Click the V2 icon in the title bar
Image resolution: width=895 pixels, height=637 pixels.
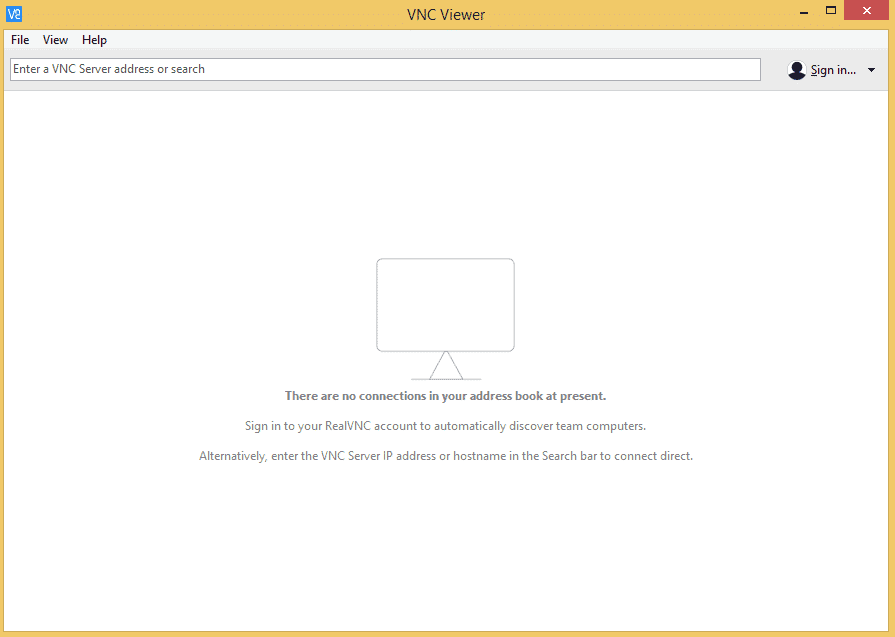click(15, 12)
